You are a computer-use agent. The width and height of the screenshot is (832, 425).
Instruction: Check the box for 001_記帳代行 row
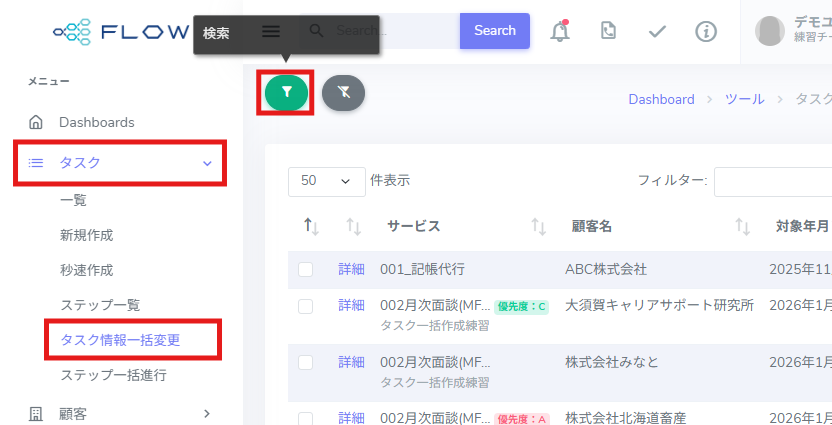coord(305,269)
